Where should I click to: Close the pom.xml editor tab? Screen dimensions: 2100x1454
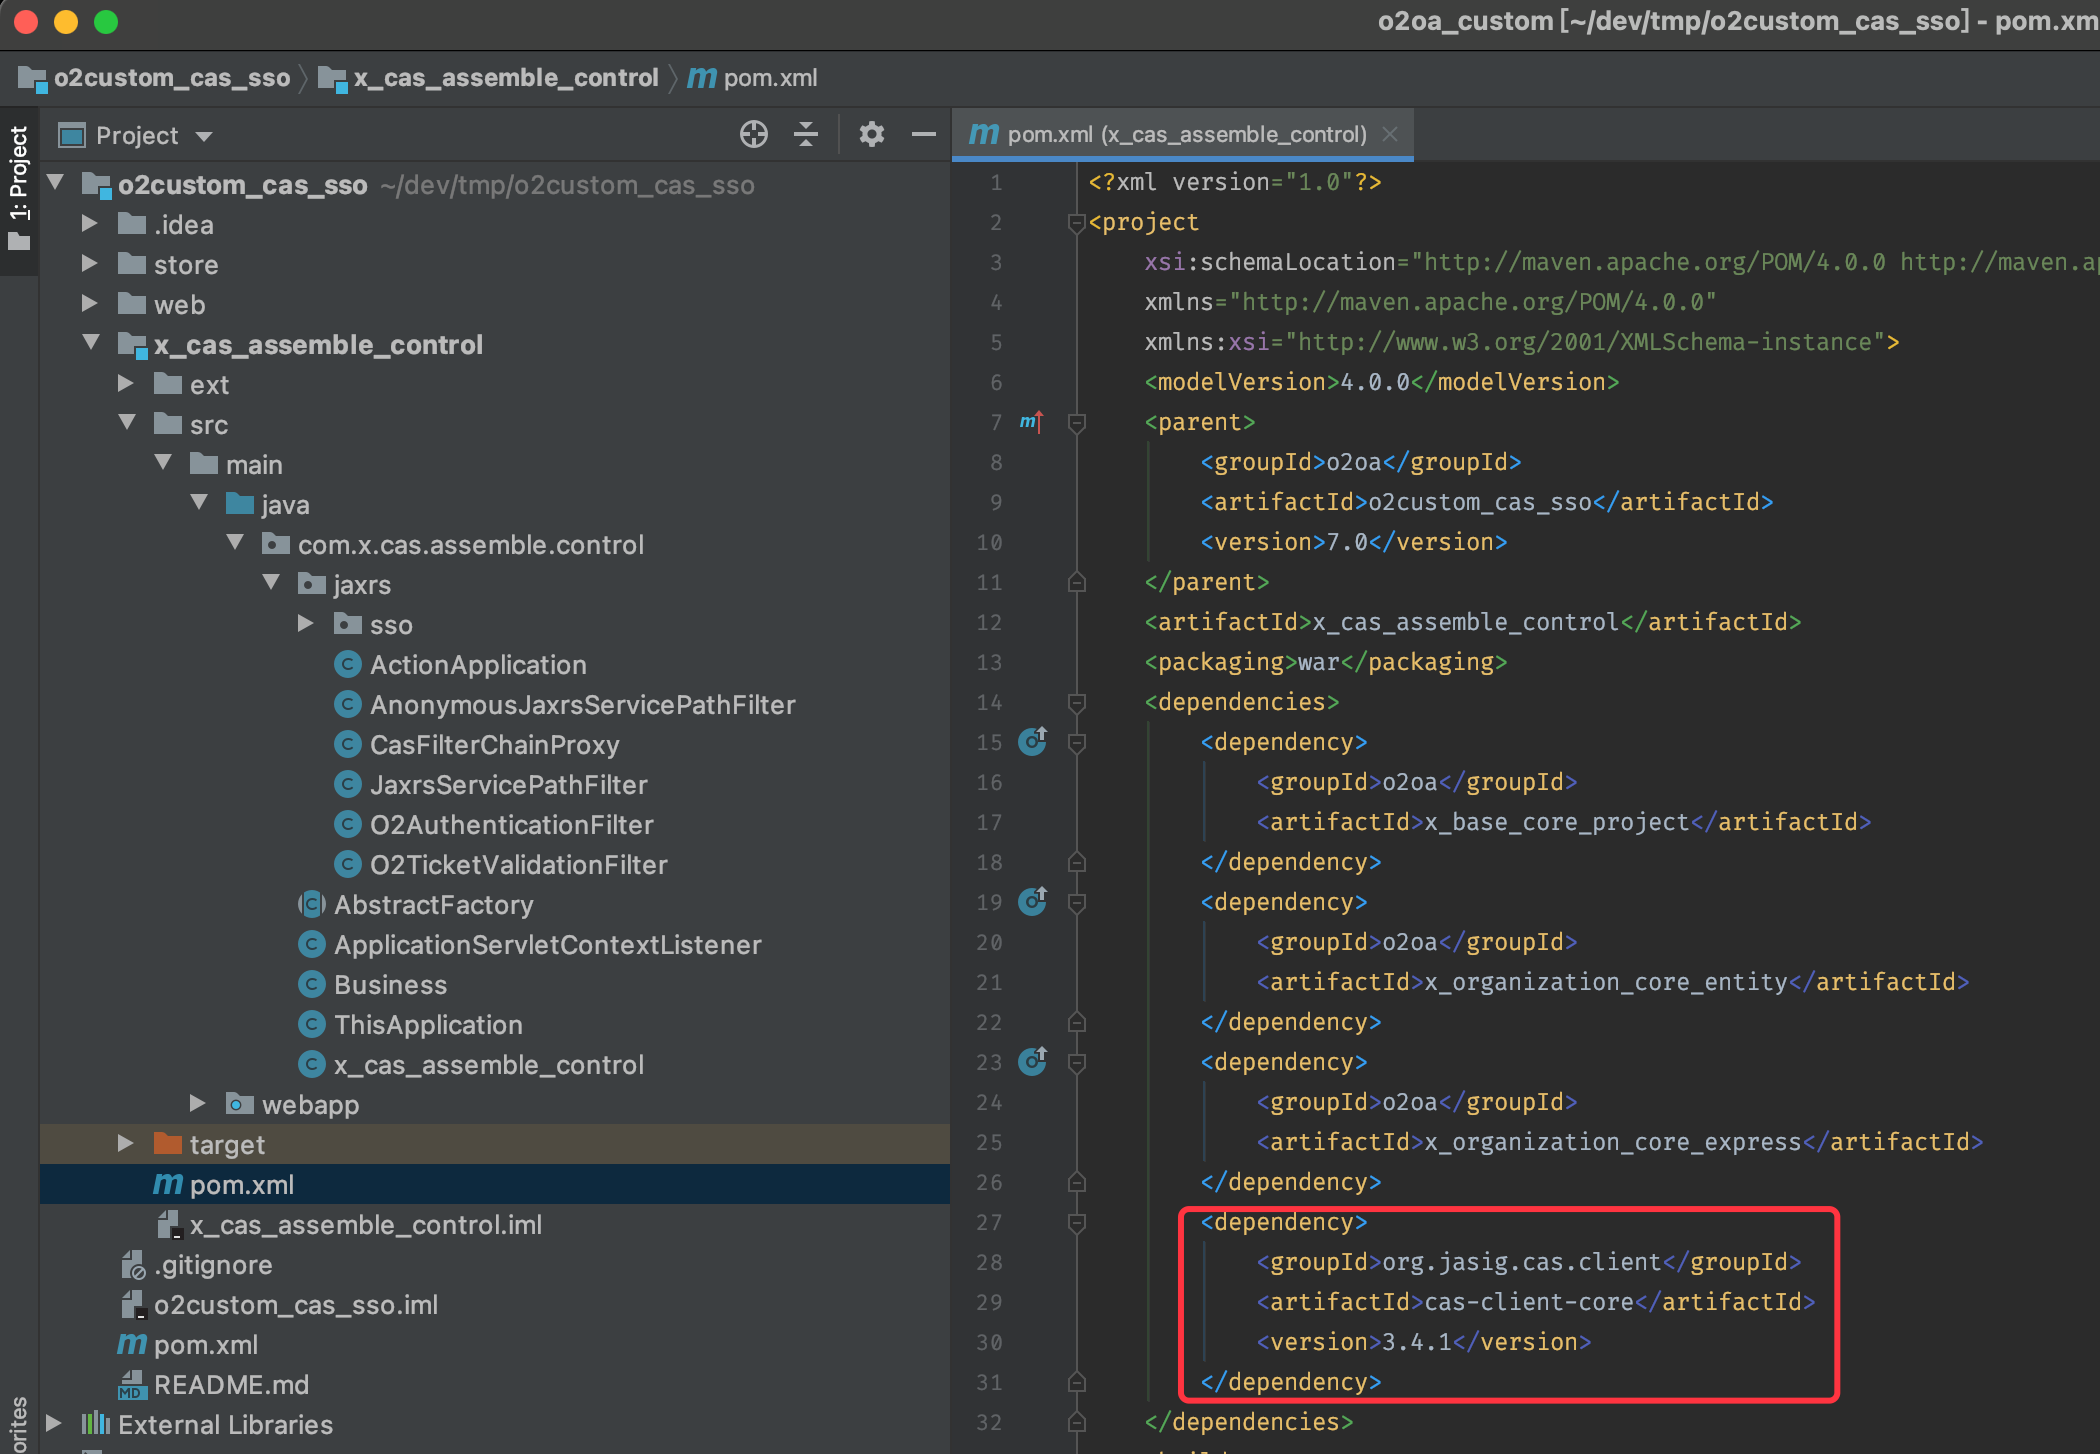1390,134
